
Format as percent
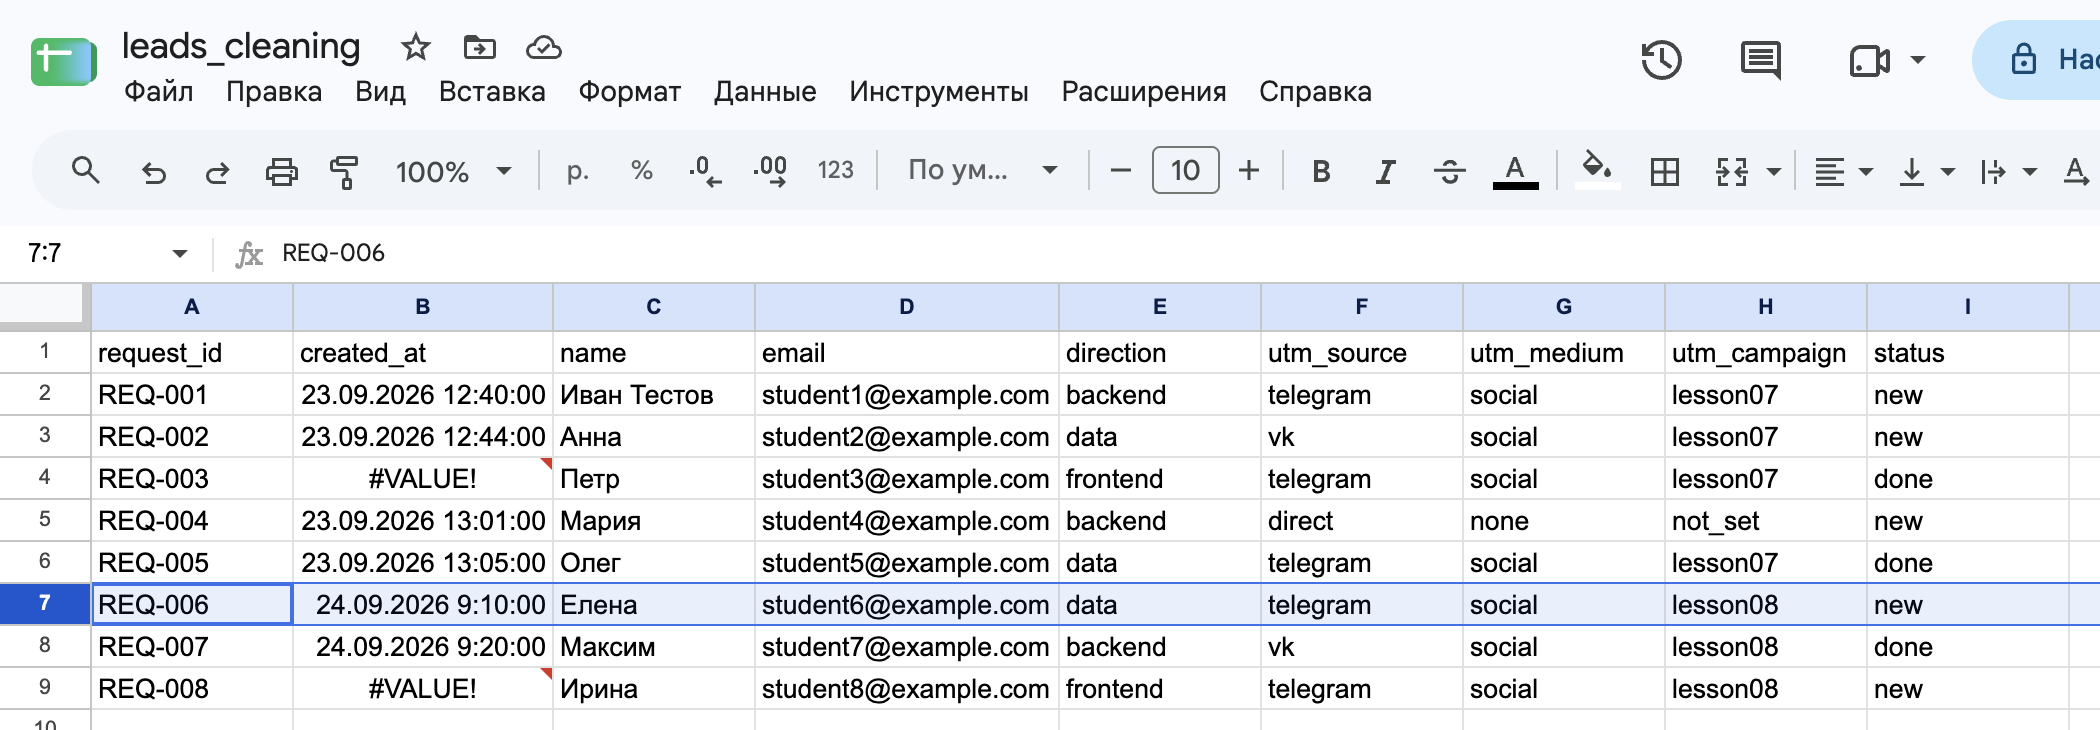click(642, 171)
